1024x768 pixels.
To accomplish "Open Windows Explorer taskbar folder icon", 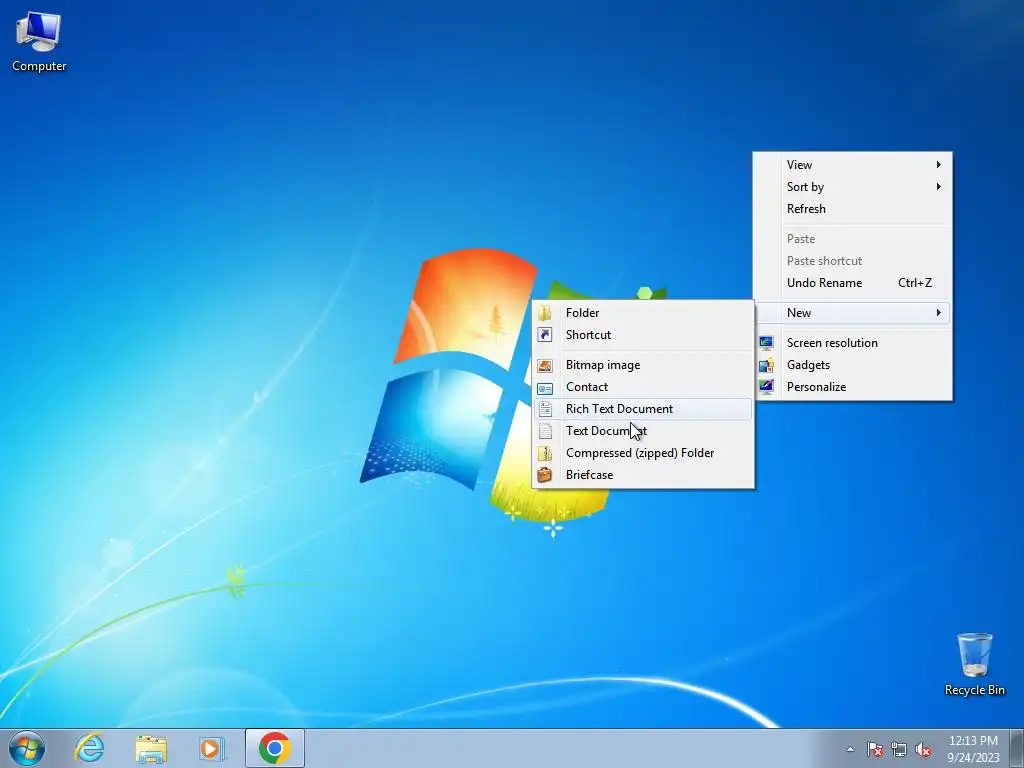I will [151, 748].
